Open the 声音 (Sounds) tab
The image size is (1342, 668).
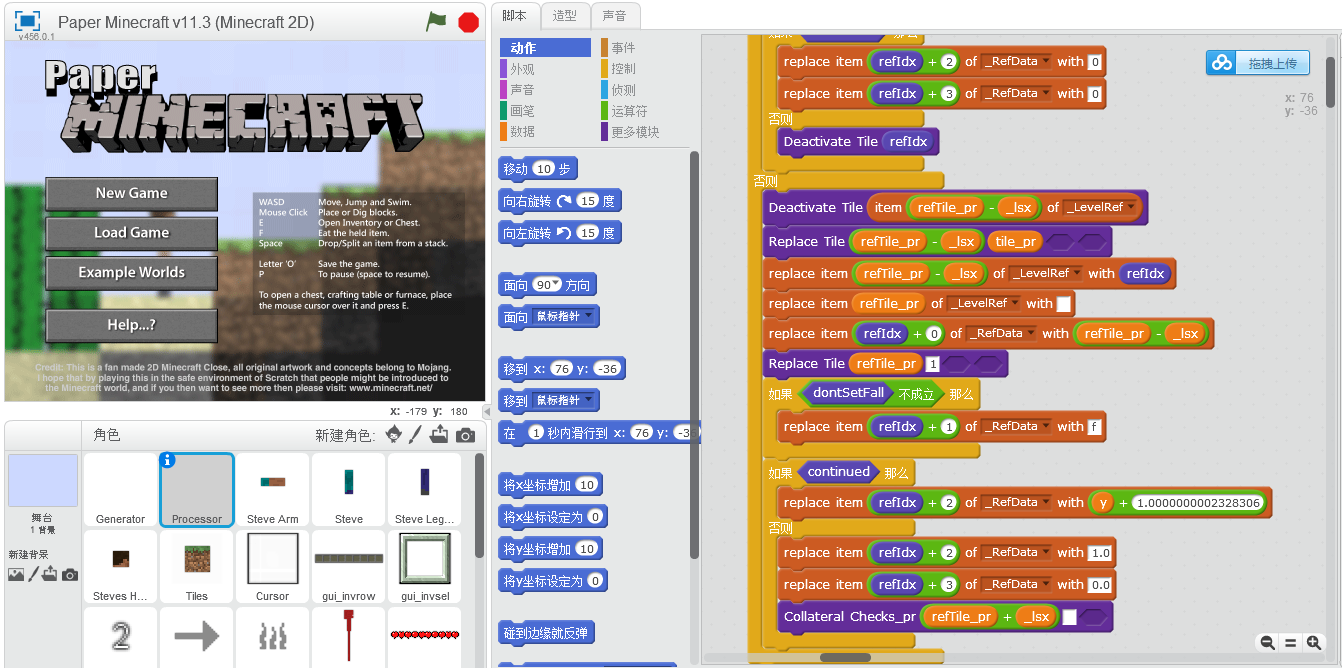(615, 15)
